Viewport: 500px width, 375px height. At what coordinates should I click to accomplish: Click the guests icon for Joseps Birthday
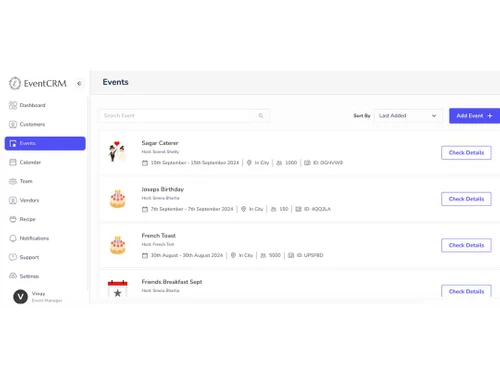tap(274, 209)
